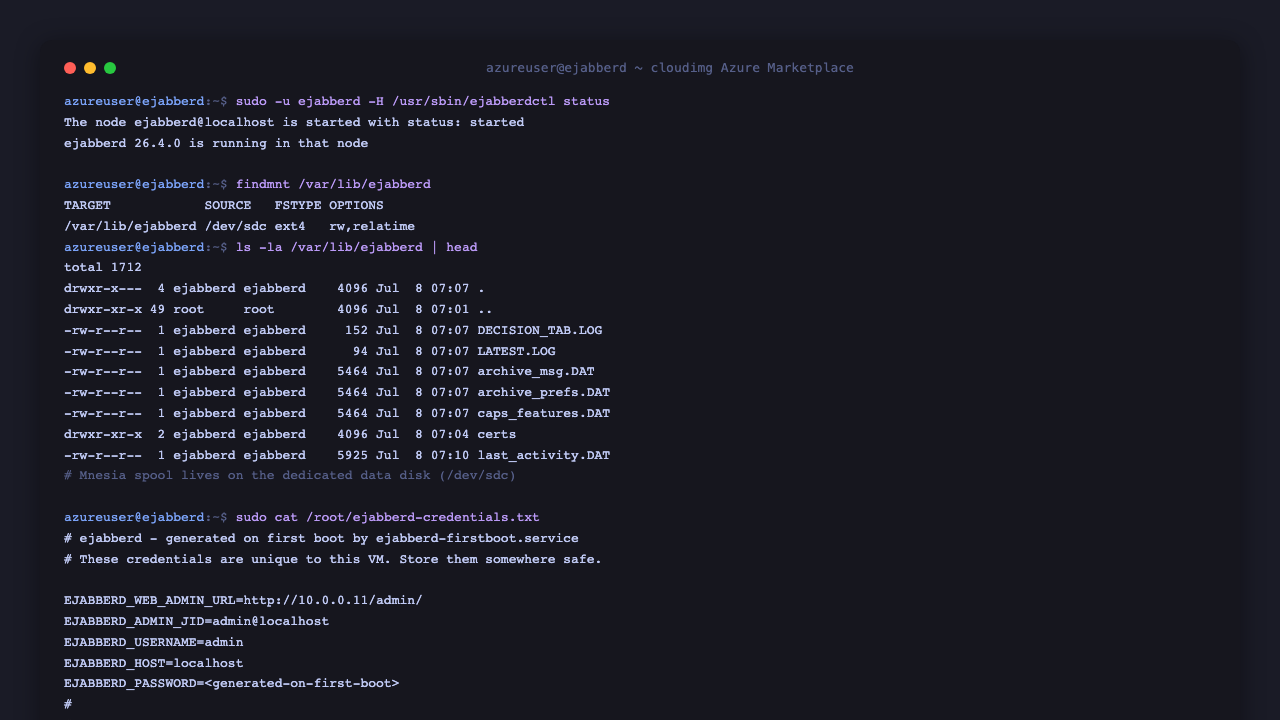Click the line 'The node ejabberd@localhost is started'
The height and width of the screenshot is (720, 1280).
point(294,122)
